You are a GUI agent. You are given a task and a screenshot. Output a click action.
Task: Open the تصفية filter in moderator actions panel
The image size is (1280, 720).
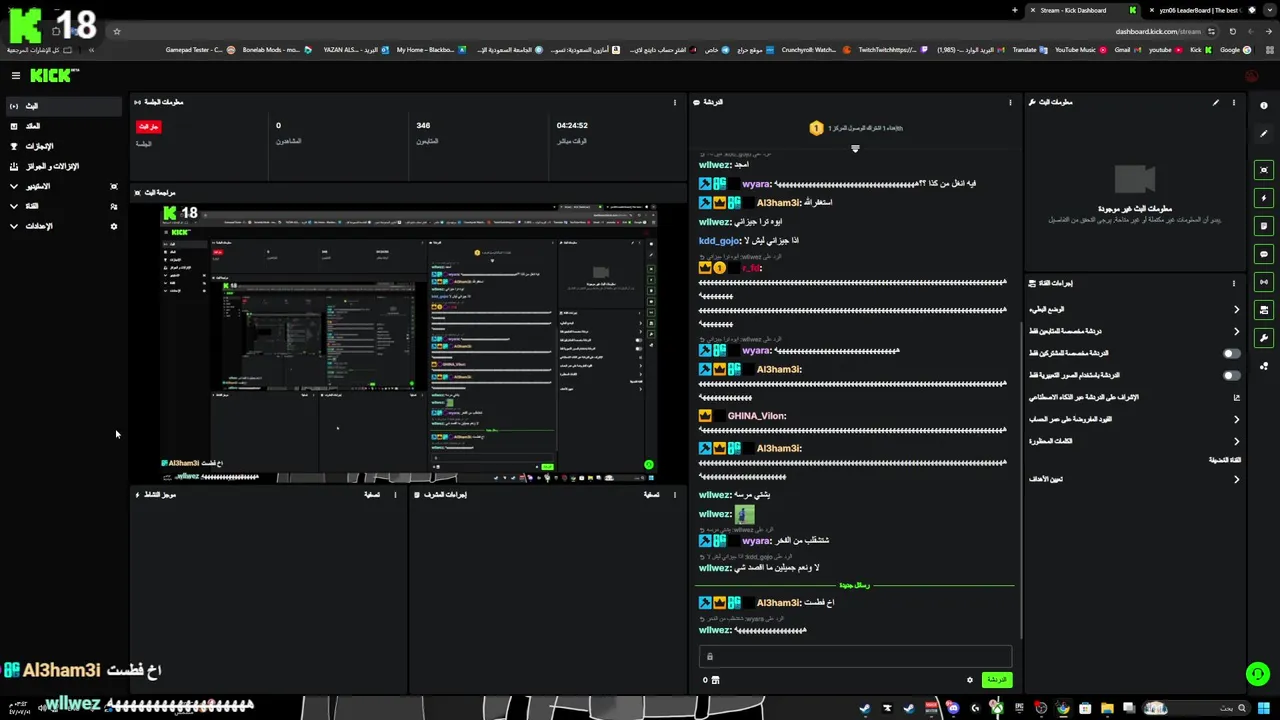click(x=651, y=494)
